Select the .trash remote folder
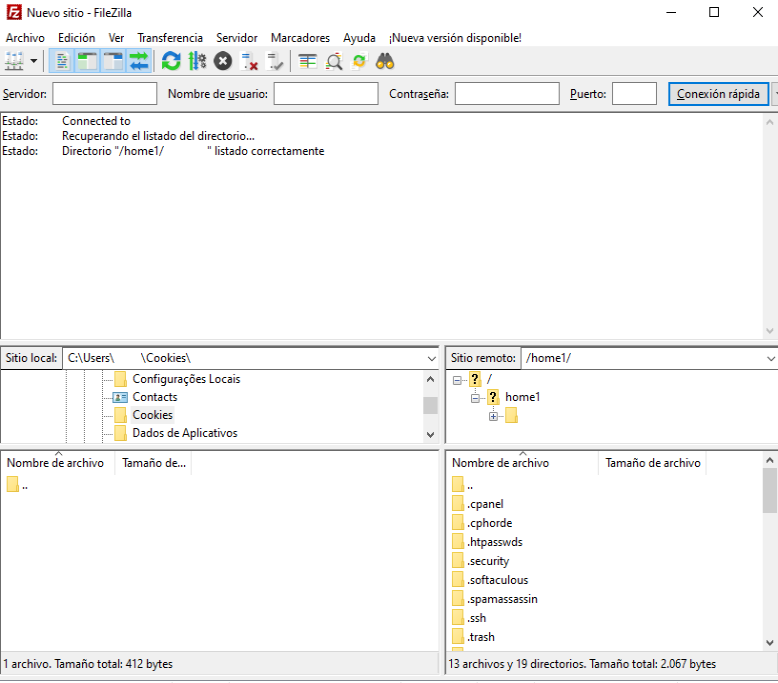 point(473,637)
